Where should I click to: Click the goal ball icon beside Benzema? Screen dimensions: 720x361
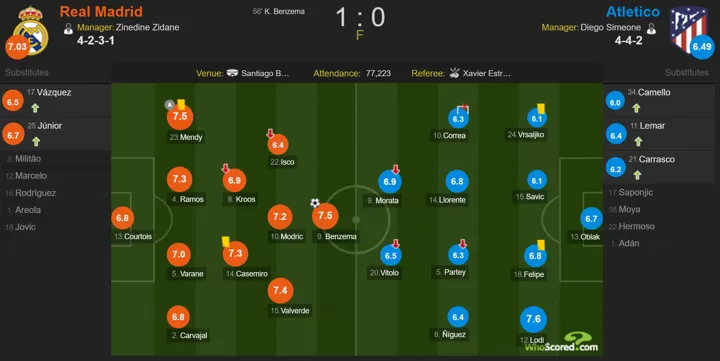315,203
